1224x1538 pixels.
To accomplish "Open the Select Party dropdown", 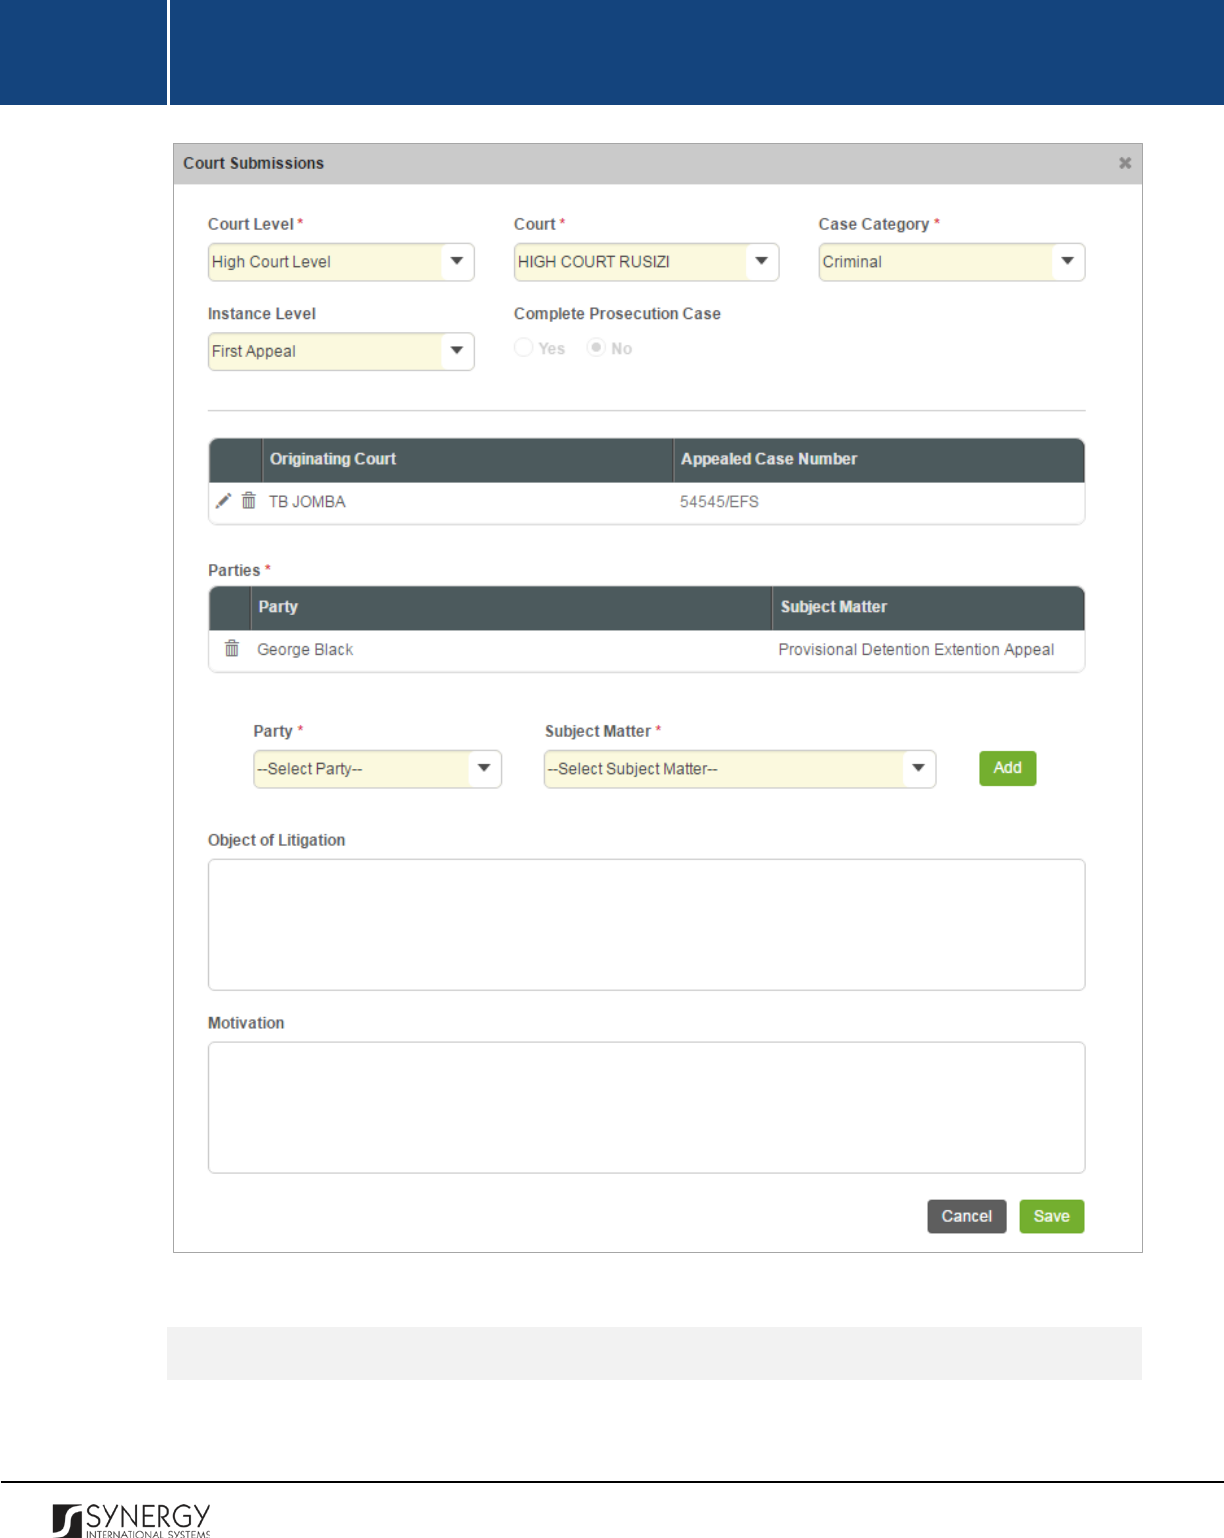I will (x=377, y=769).
